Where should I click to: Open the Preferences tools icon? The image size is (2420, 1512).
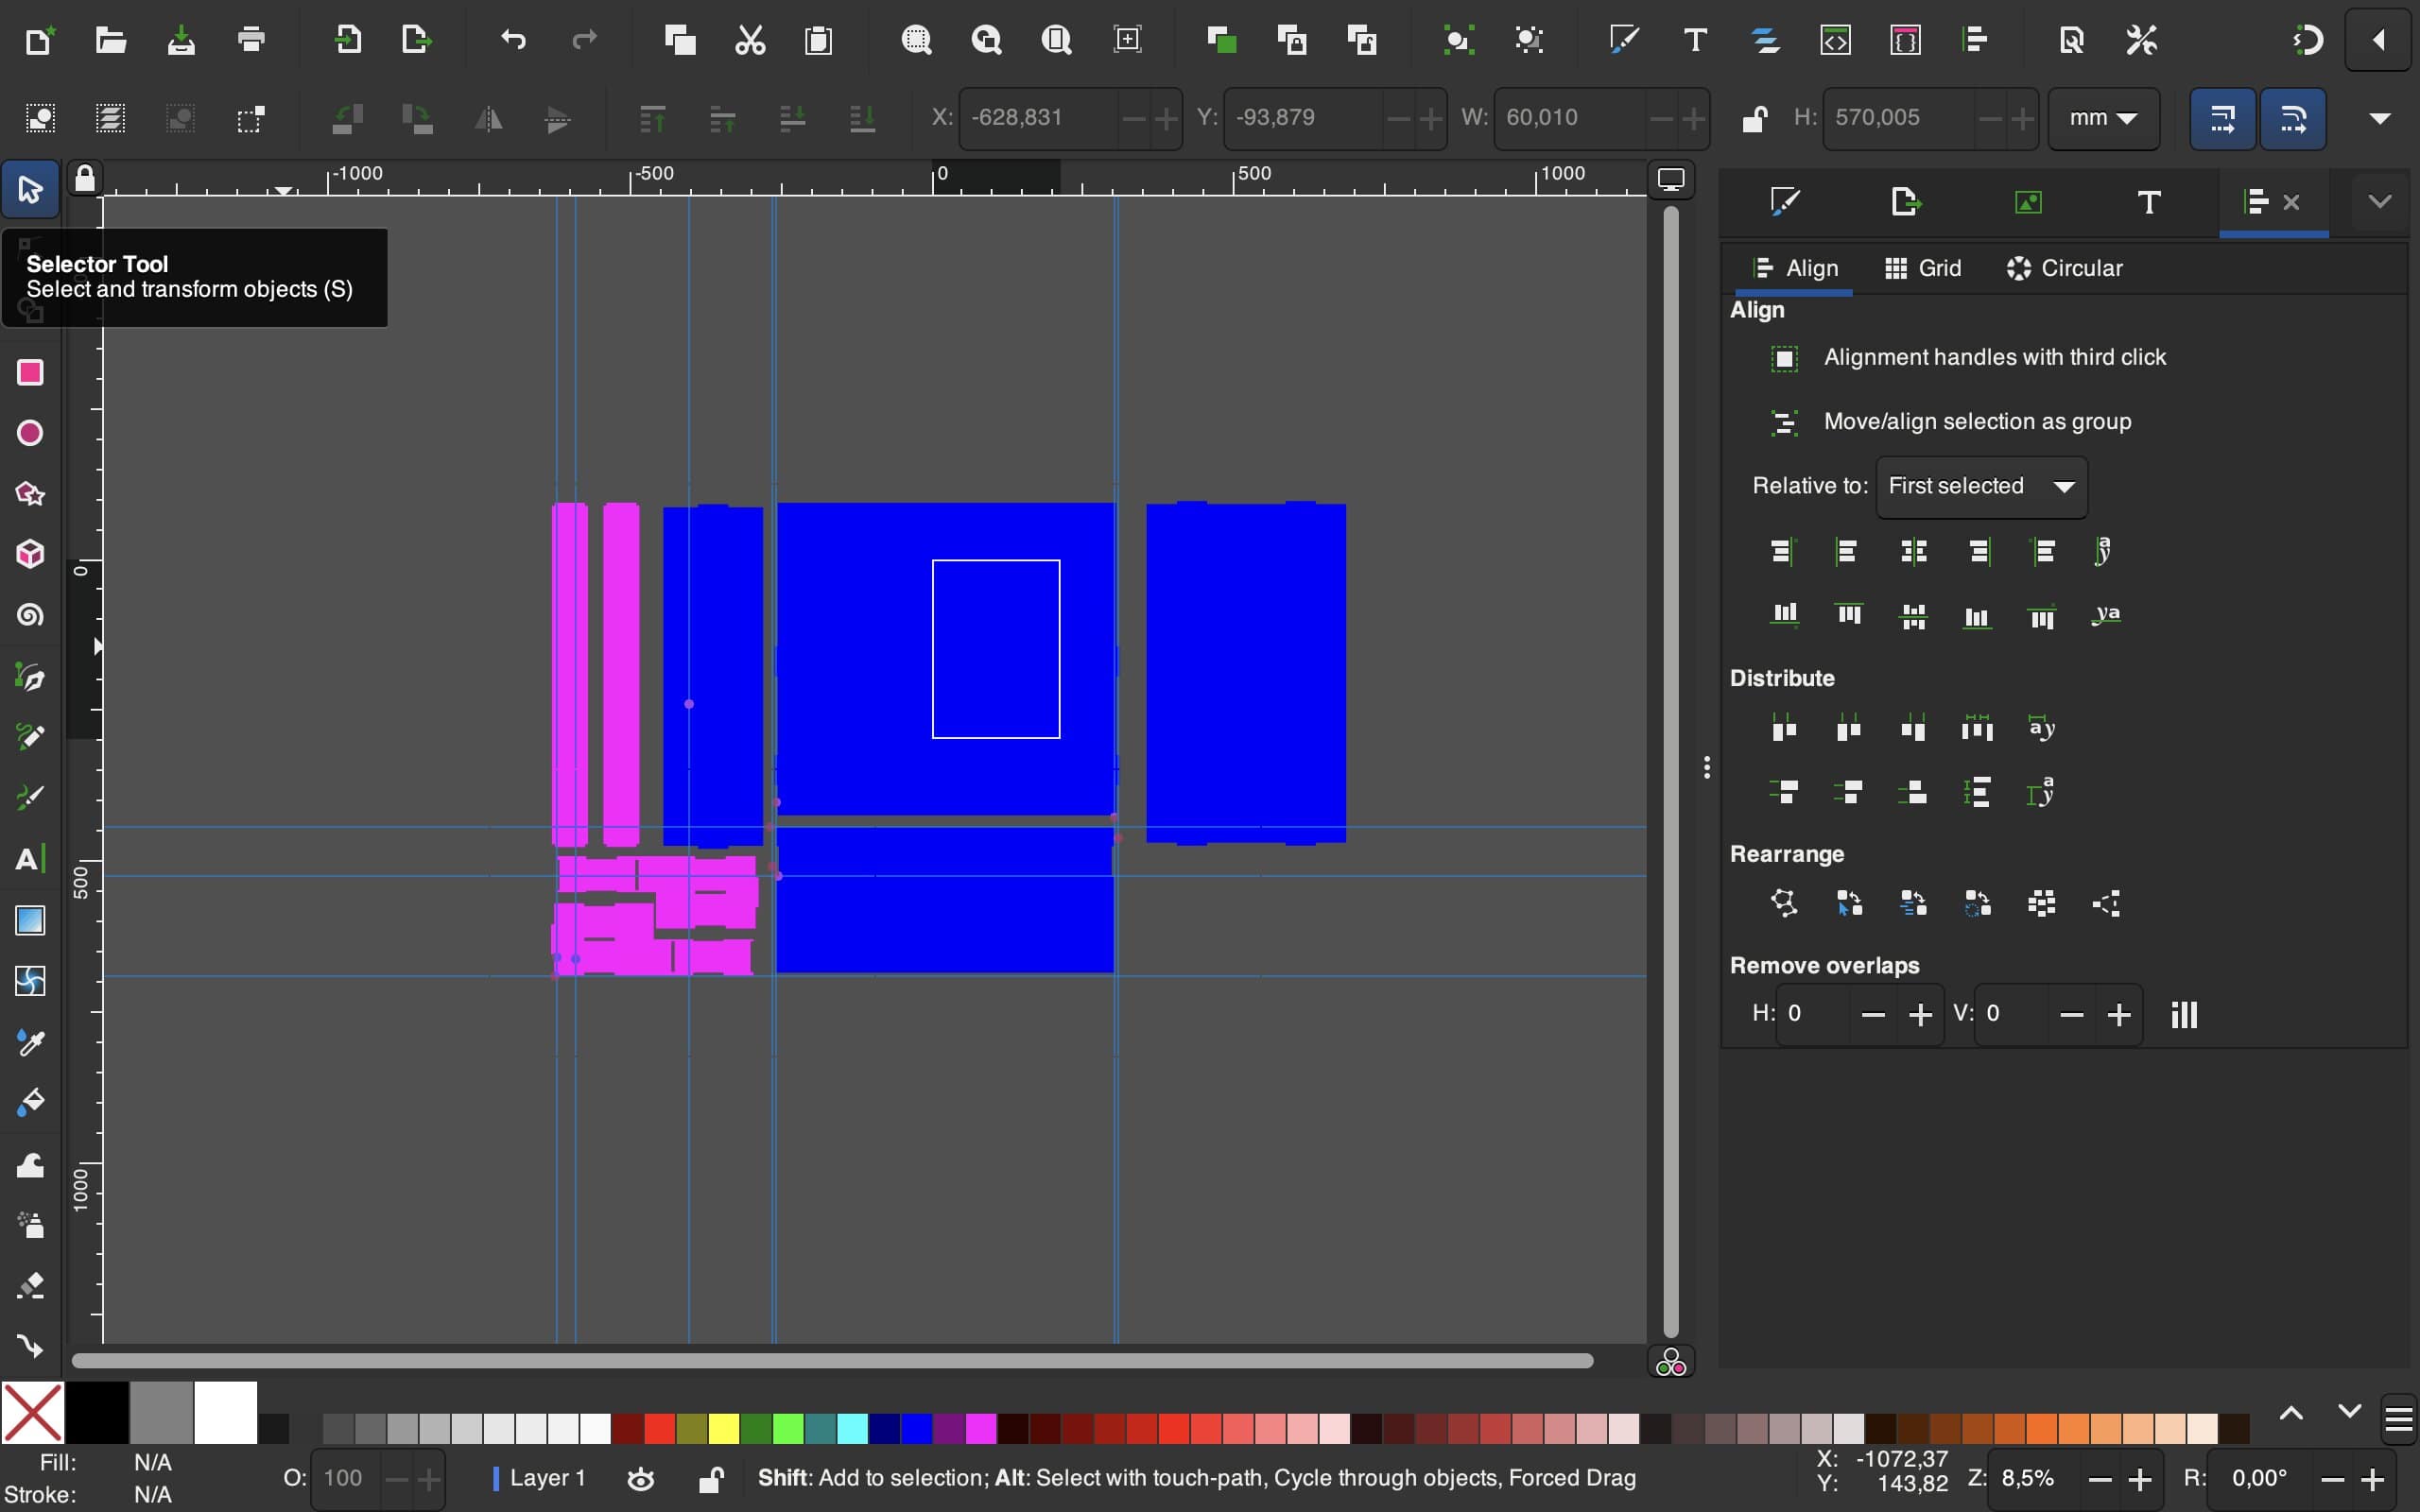[2142, 40]
